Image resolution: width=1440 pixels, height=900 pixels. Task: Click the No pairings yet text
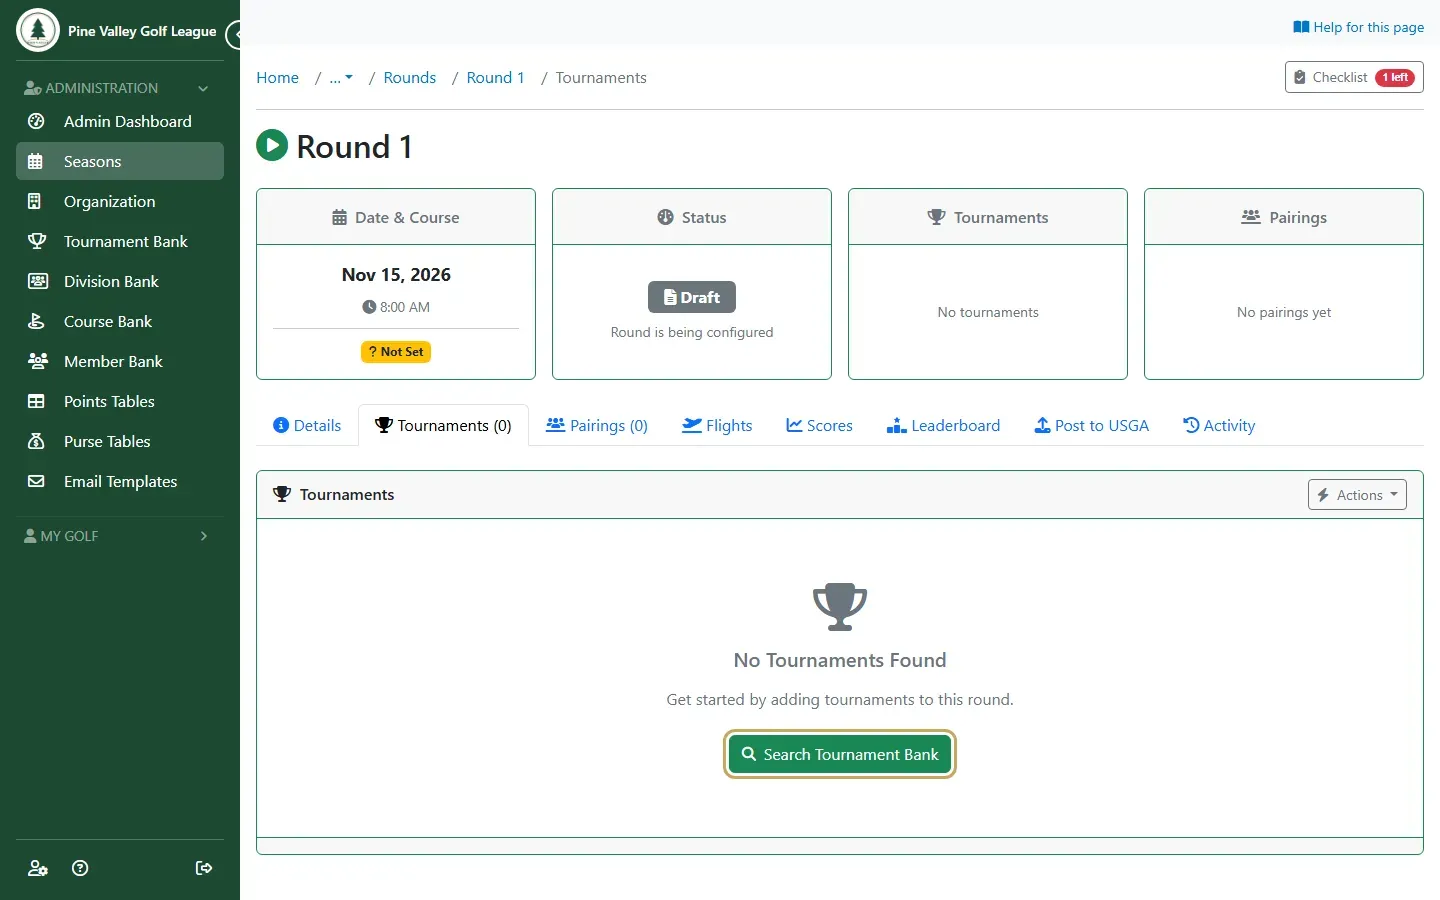point(1284,312)
